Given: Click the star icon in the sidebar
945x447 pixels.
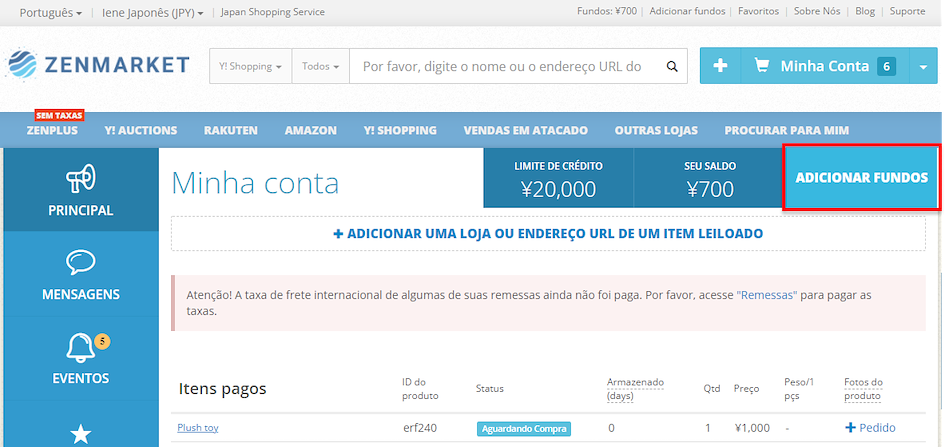Looking at the screenshot, I should [81, 433].
